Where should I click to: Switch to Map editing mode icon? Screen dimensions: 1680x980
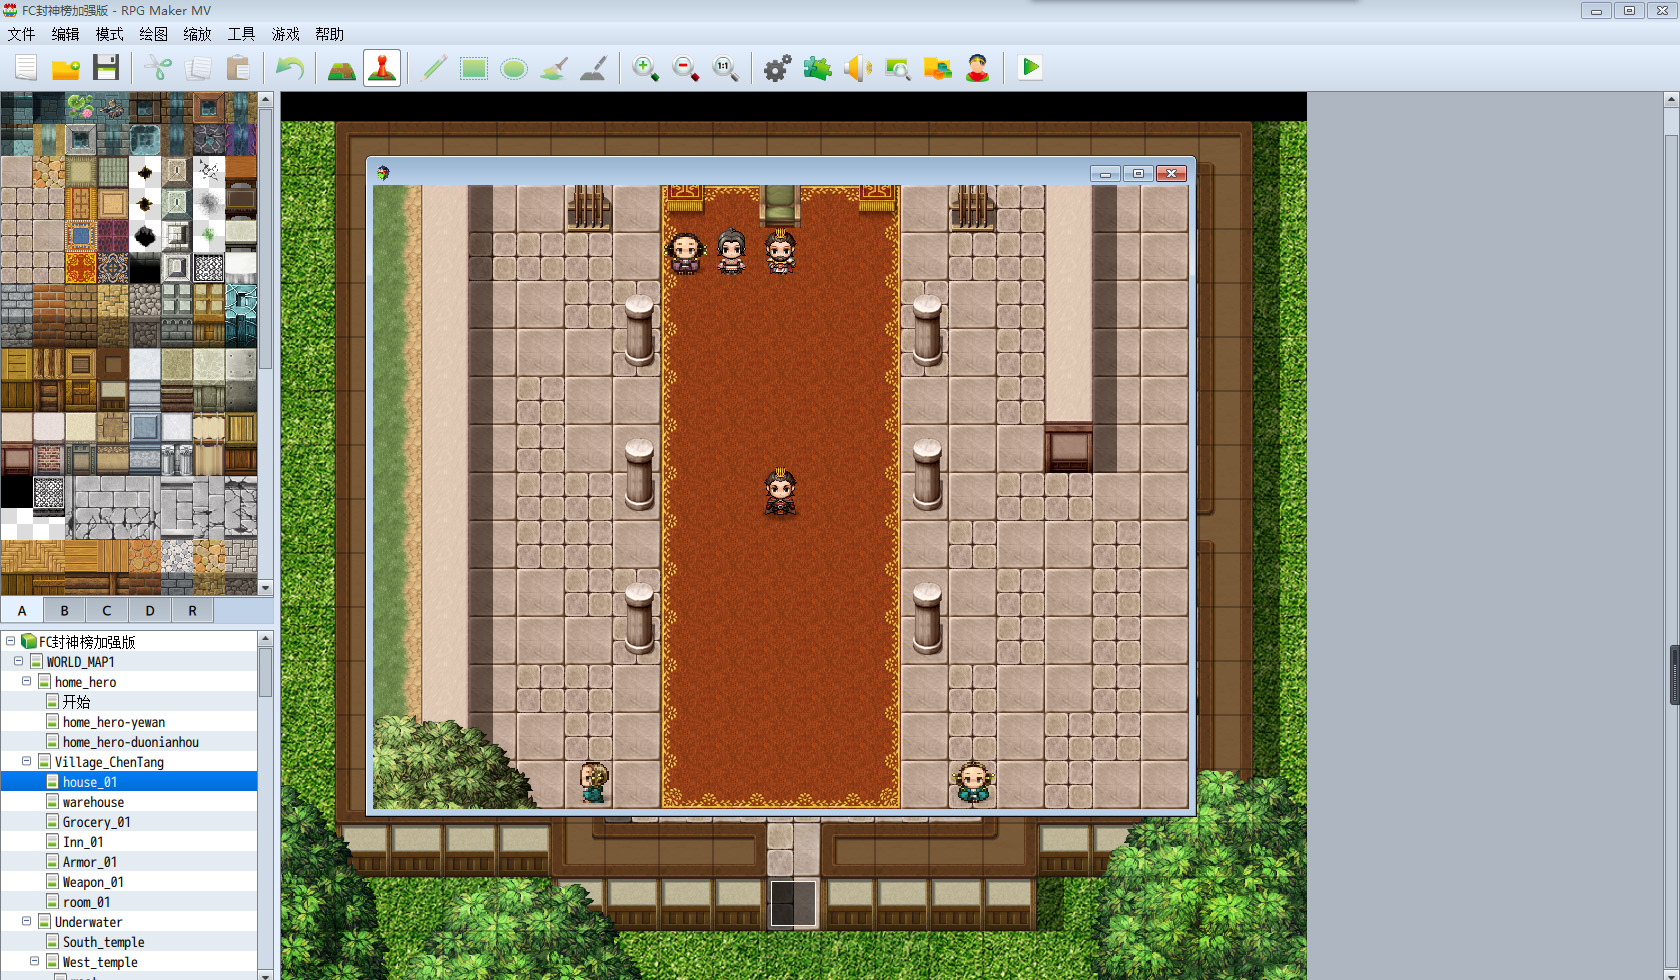point(342,68)
